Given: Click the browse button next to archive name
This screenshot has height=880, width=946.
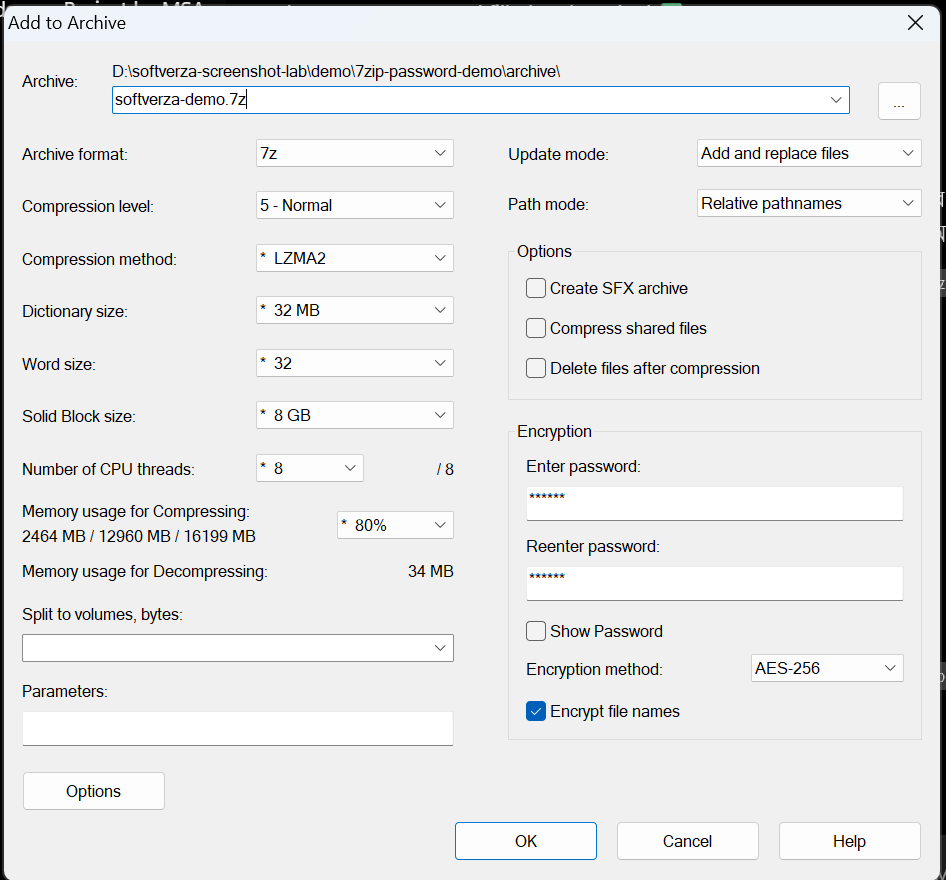Looking at the screenshot, I should pyautogui.click(x=899, y=101).
